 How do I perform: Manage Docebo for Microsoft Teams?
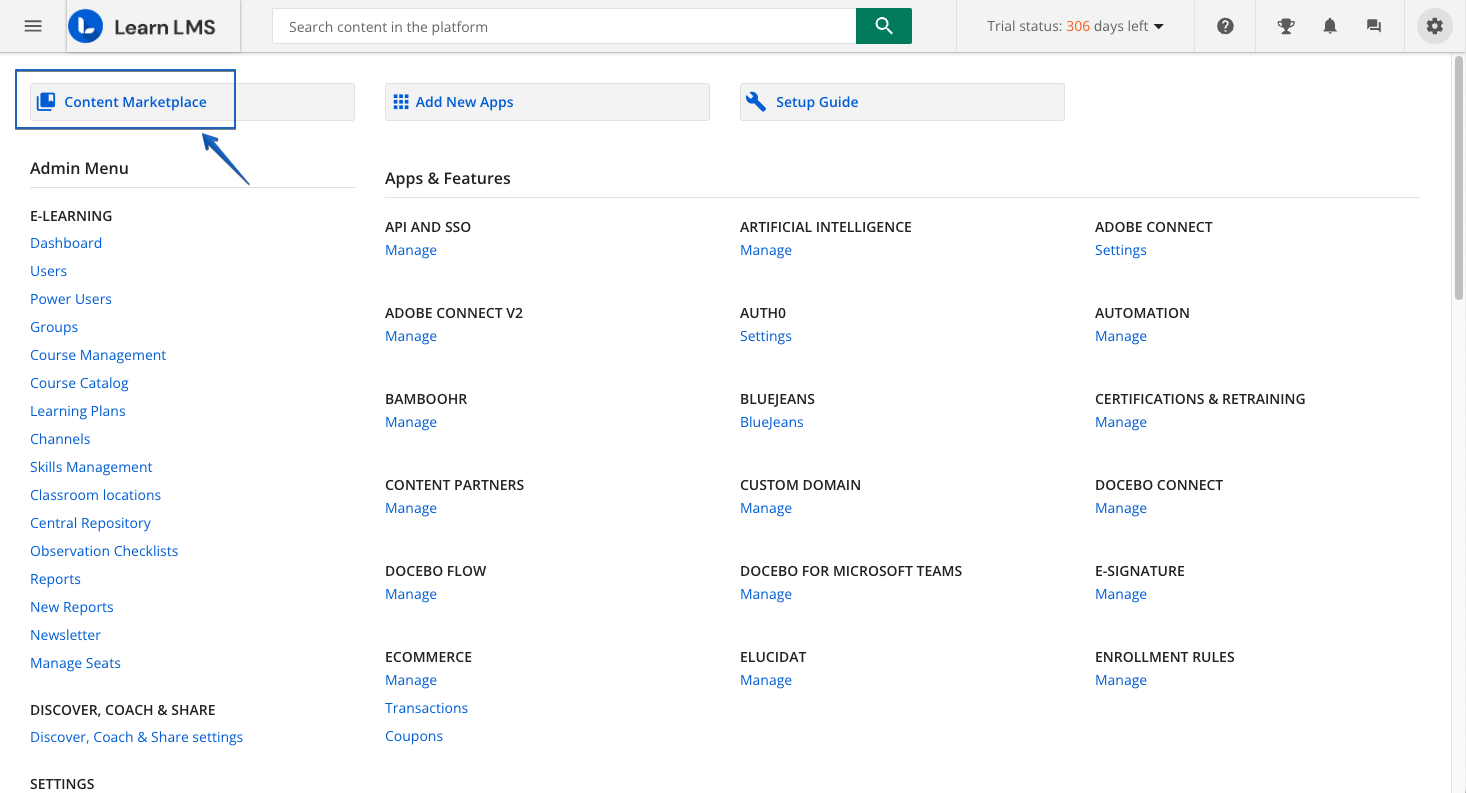766,594
